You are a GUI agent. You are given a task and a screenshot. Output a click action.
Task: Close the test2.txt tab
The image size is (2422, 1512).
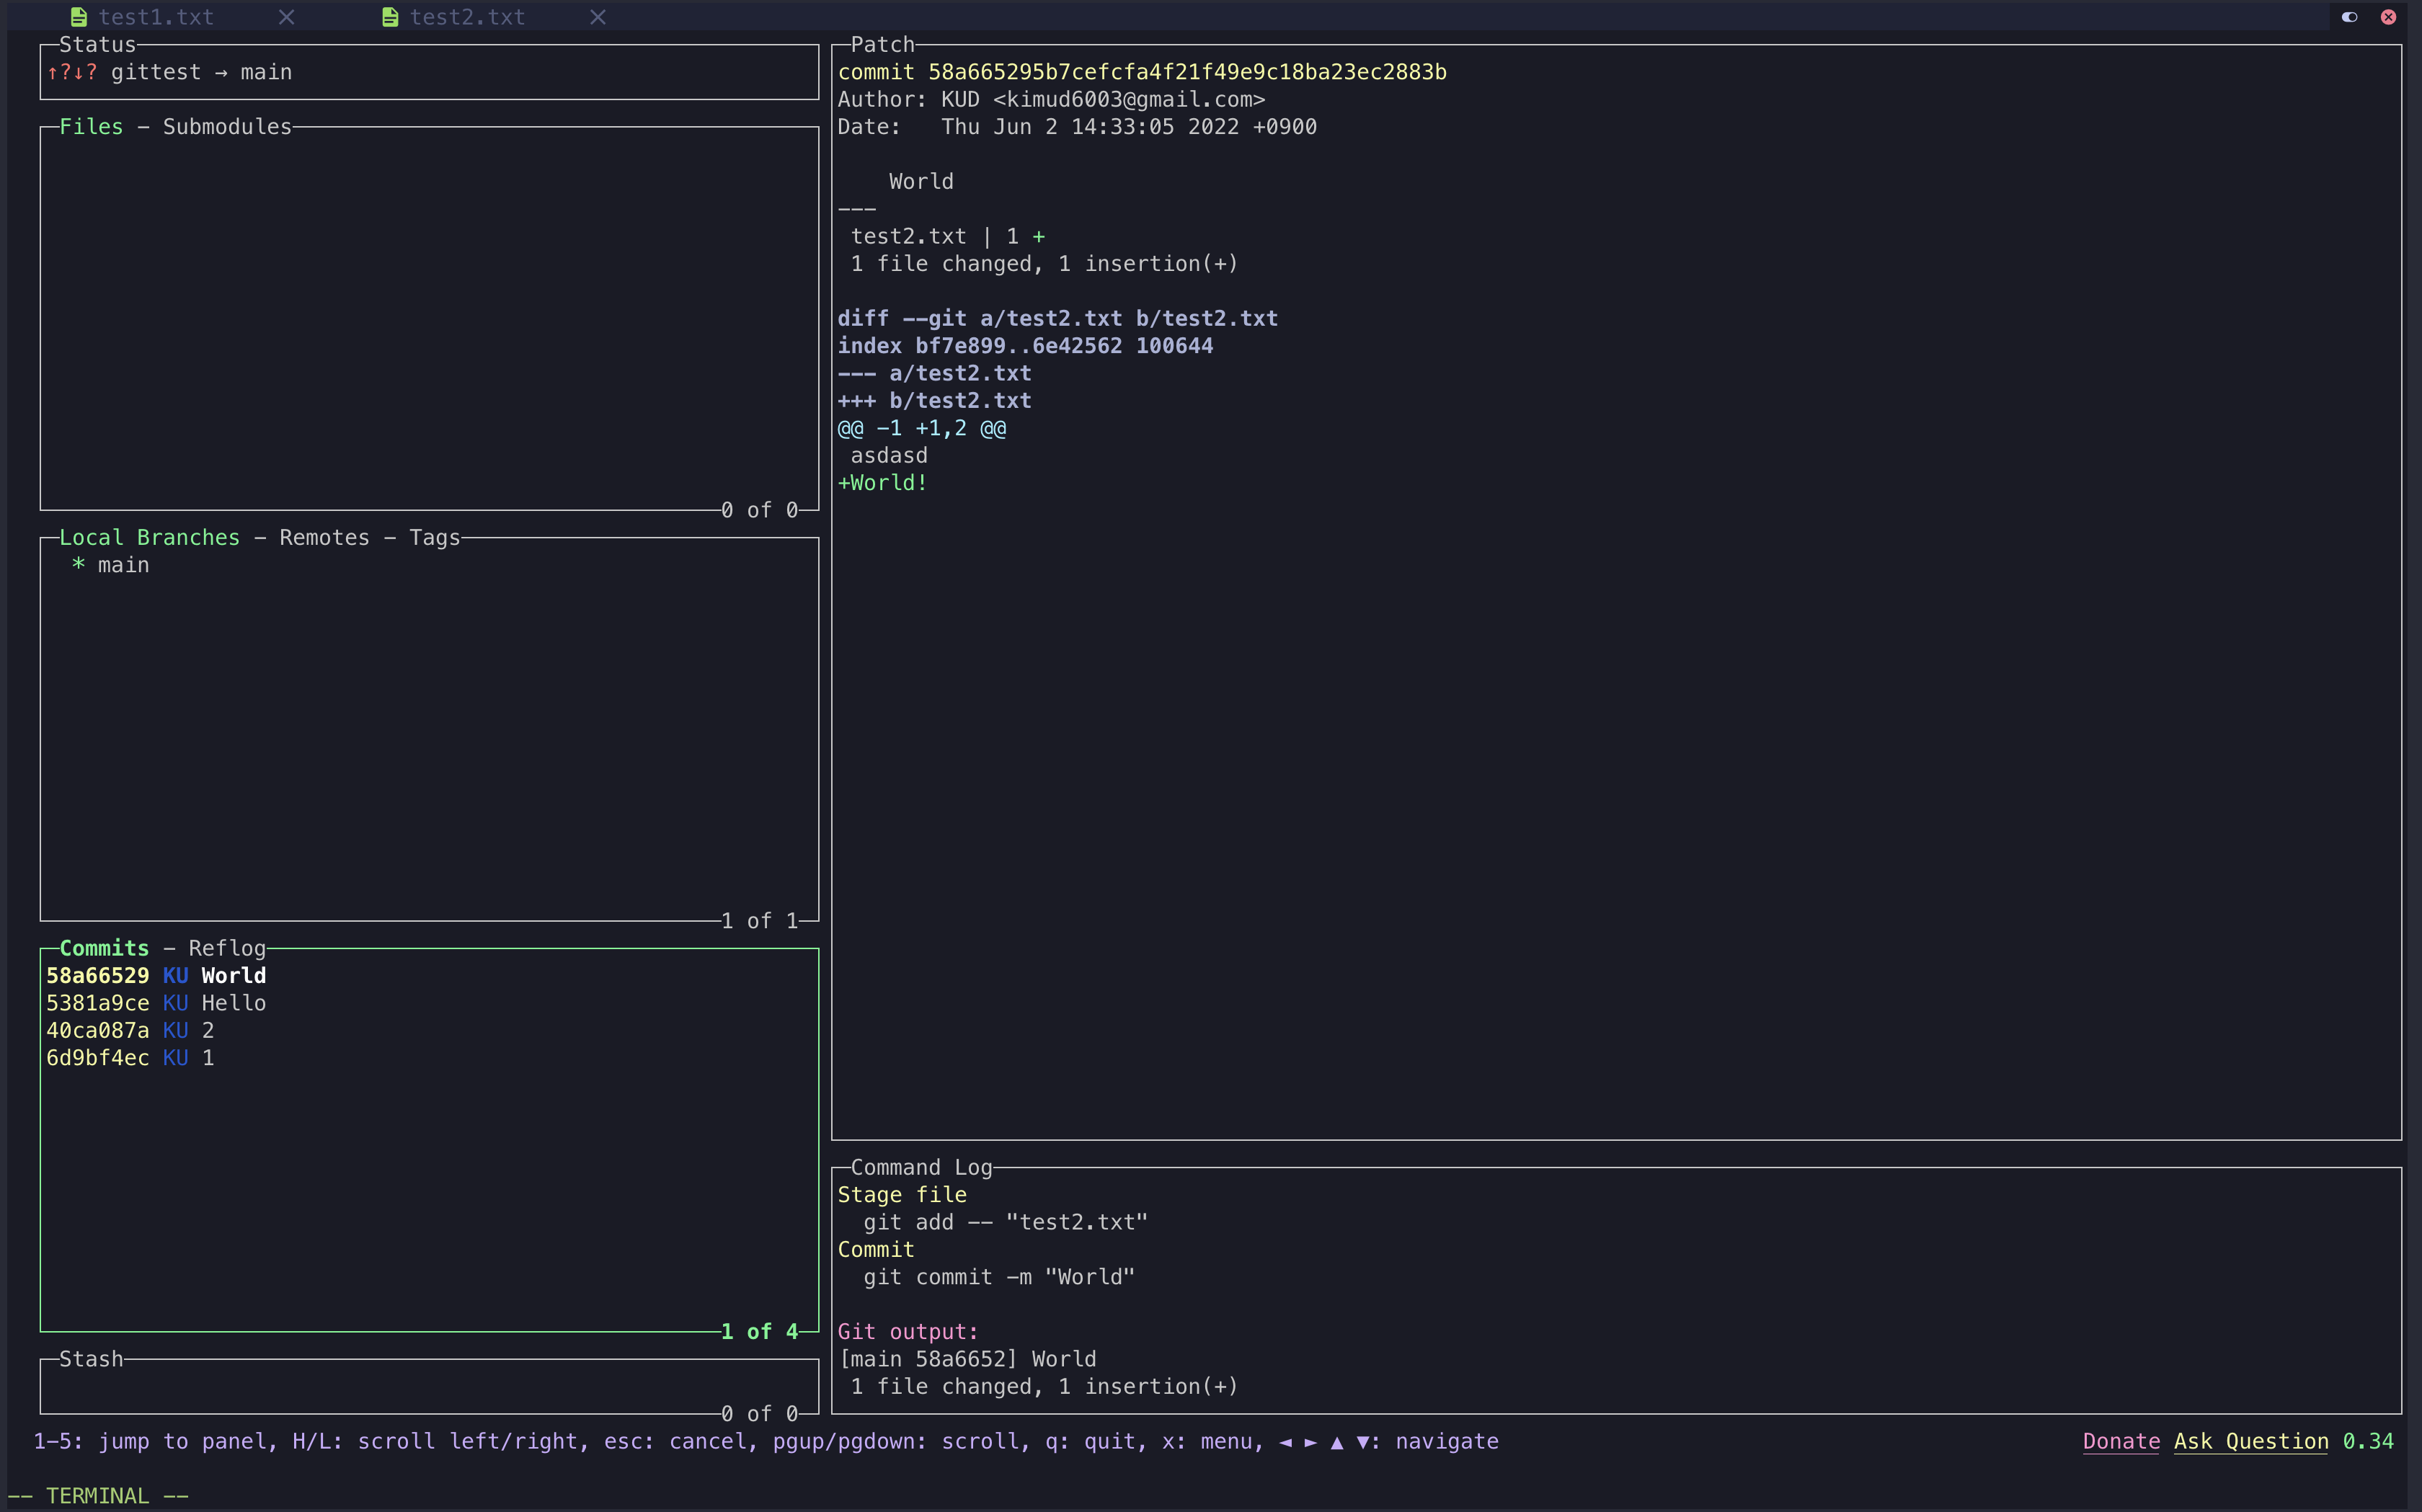(597, 17)
